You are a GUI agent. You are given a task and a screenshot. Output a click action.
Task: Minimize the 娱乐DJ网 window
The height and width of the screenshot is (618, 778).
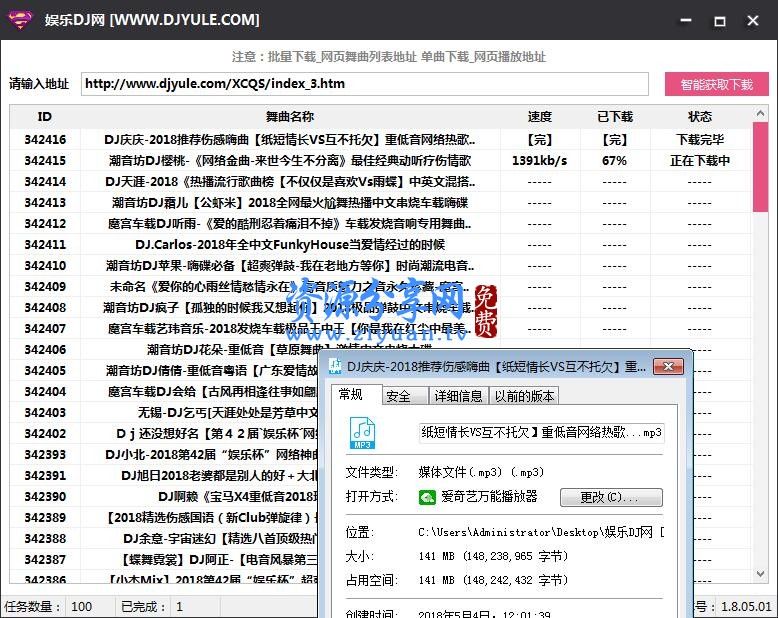pyautogui.click(x=686, y=20)
